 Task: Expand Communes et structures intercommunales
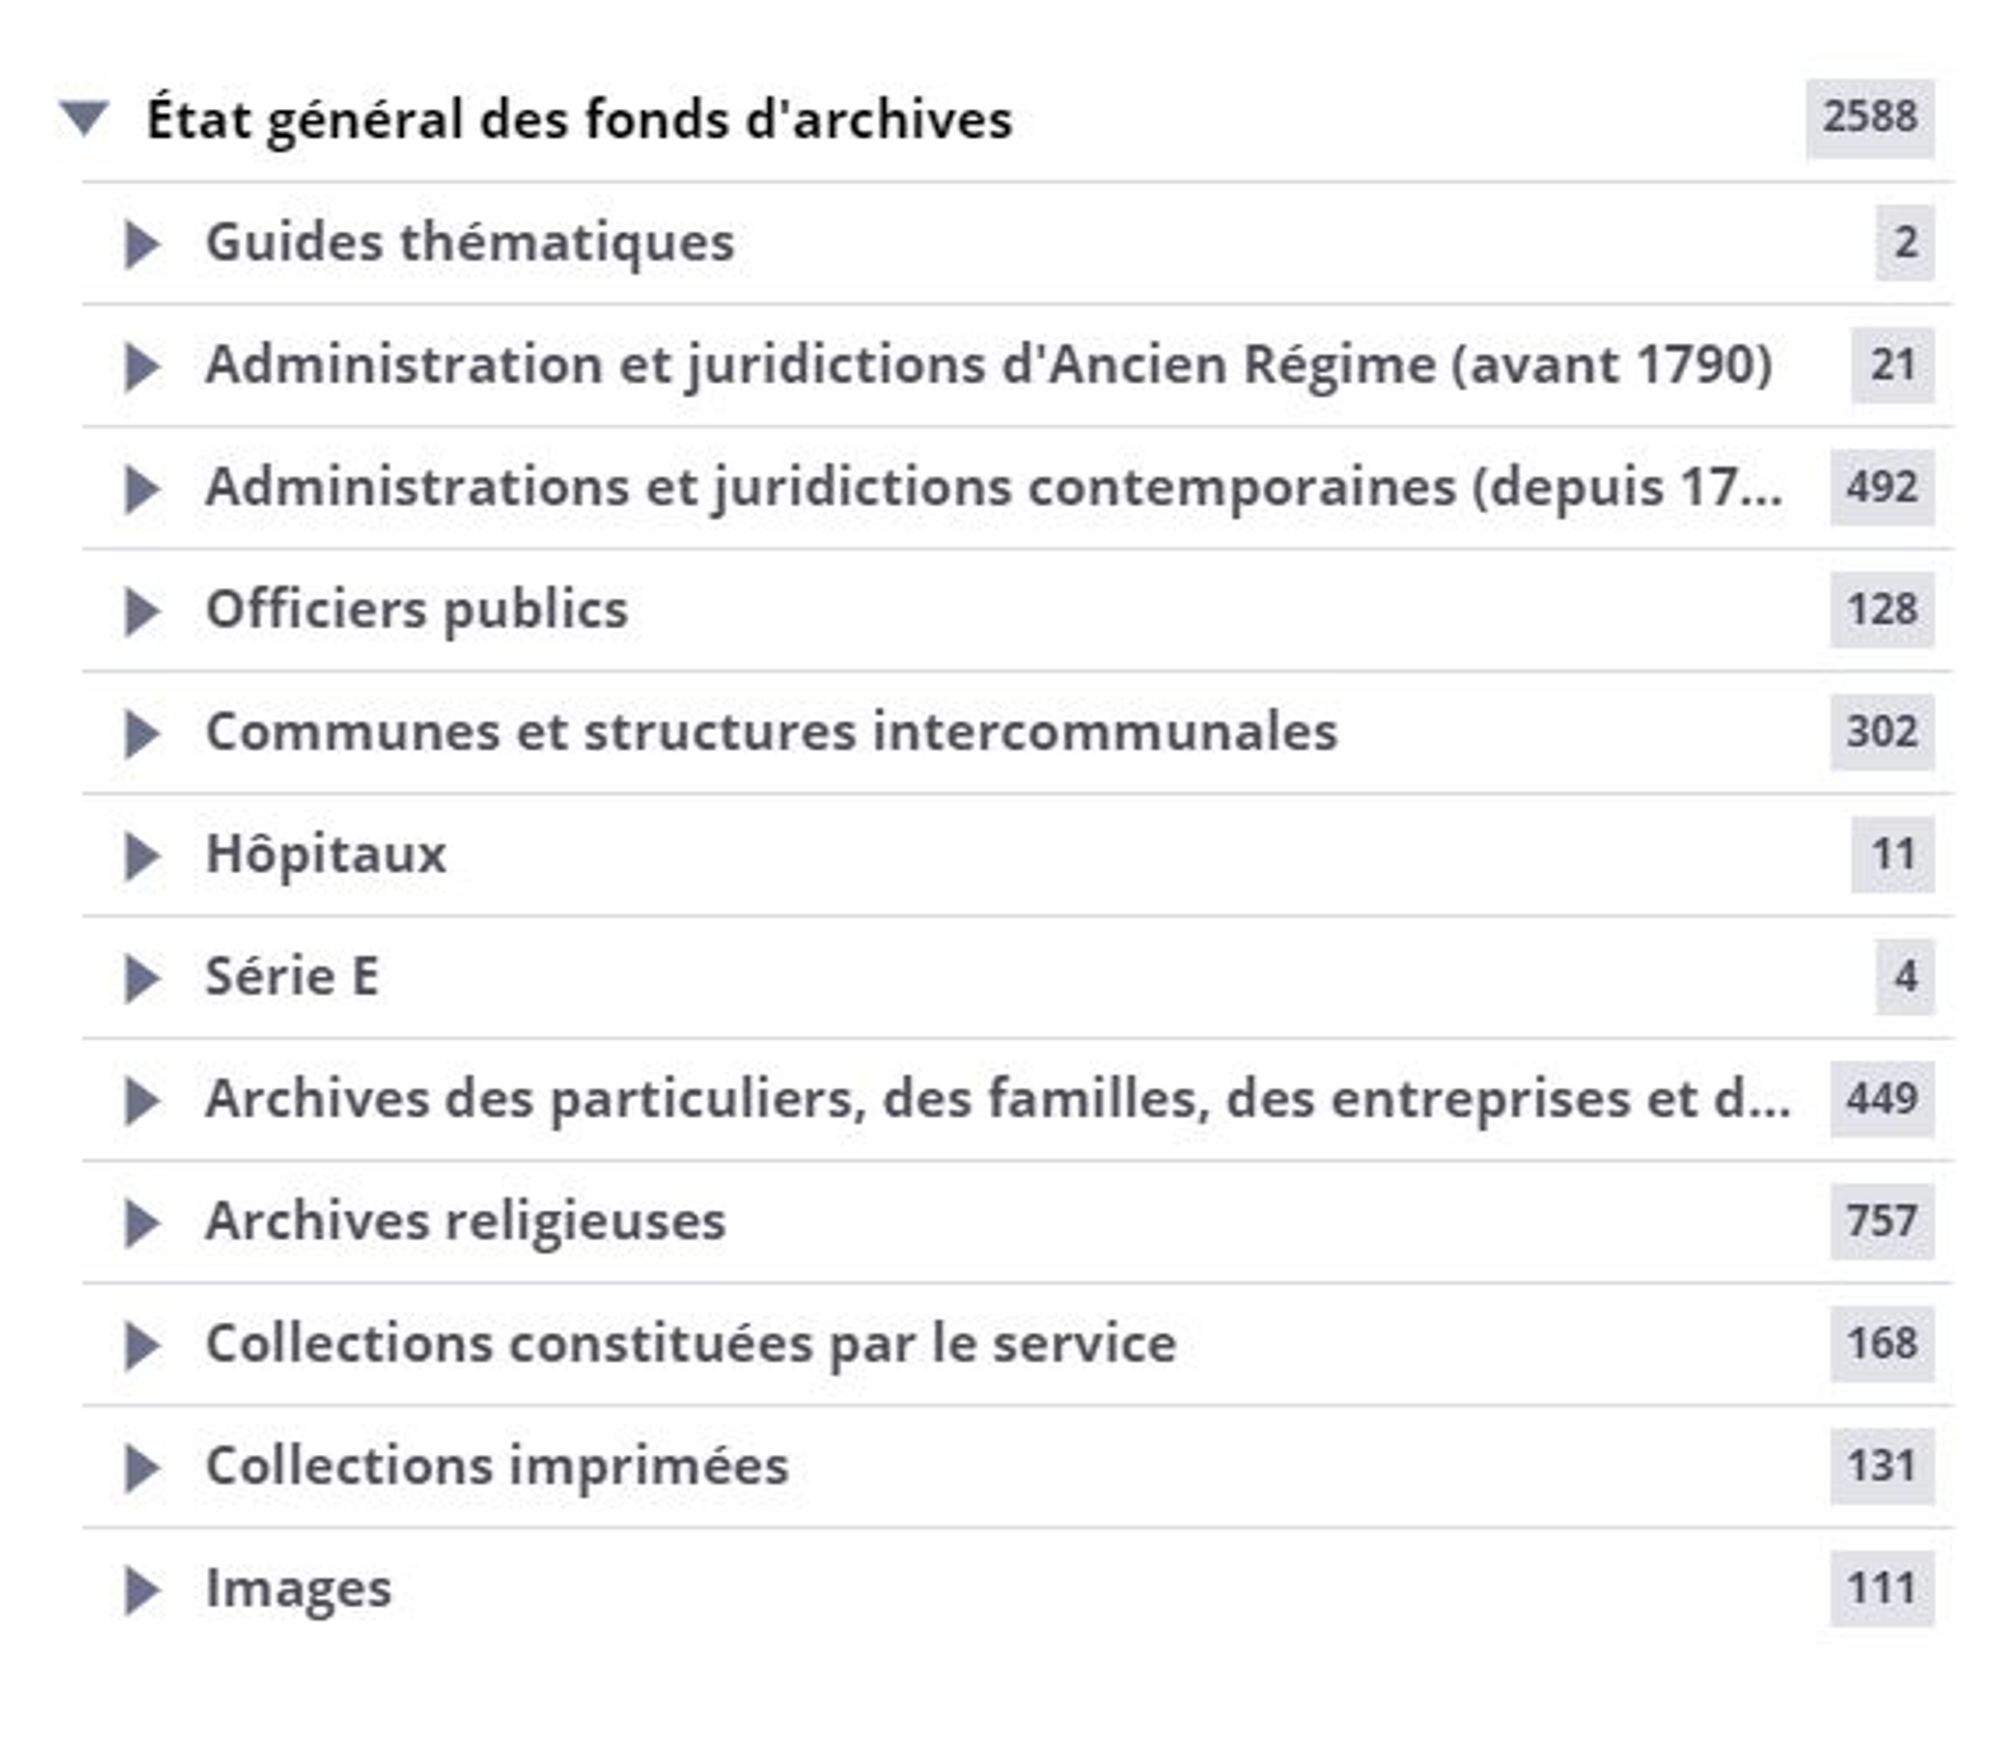pyautogui.click(x=142, y=732)
